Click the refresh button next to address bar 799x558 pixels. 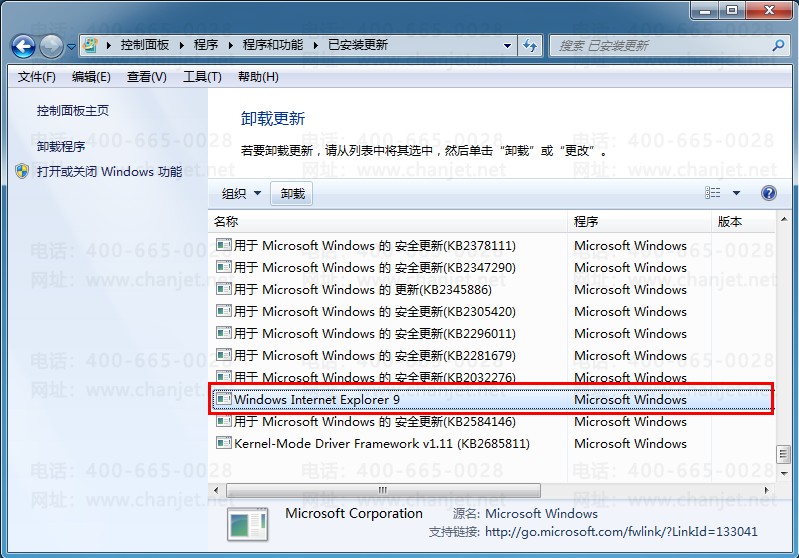(530, 46)
